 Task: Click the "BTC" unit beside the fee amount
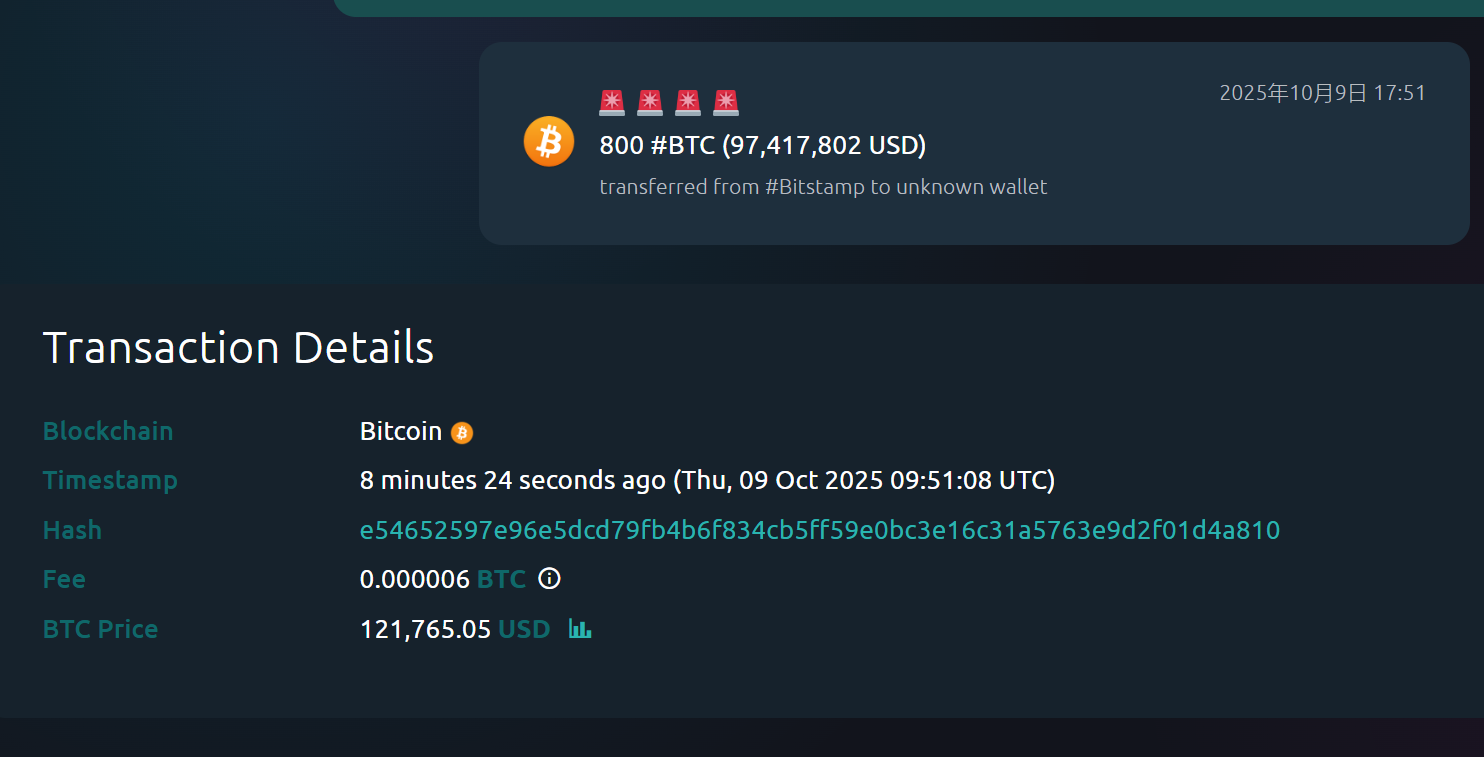[x=501, y=579]
